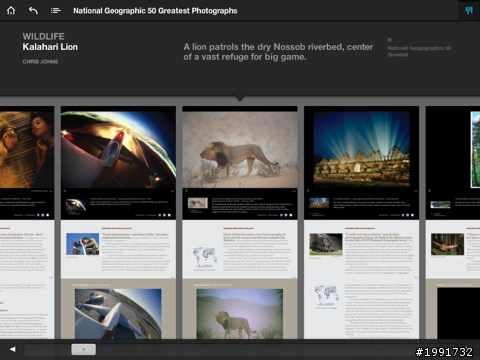Open the fisheye aircraft photo page
This screenshot has width=480, height=360.
118,150
